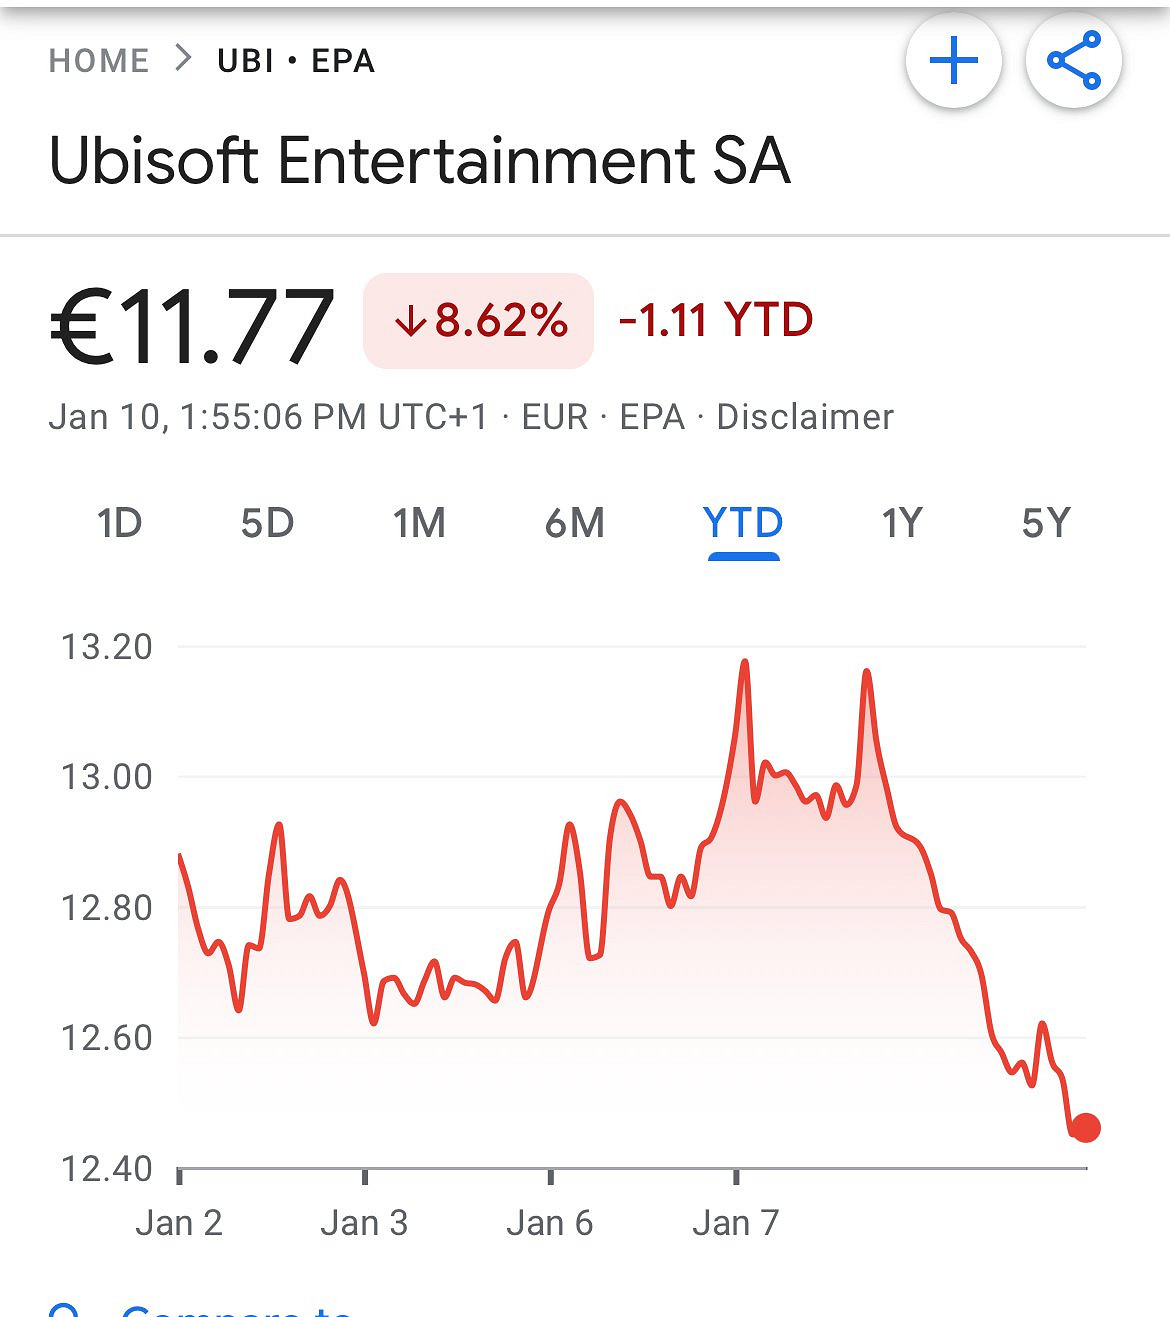This screenshot has width=1170, height=1317.
Task: Click the breadcrumb chevron after HOME
Action: 183,60
